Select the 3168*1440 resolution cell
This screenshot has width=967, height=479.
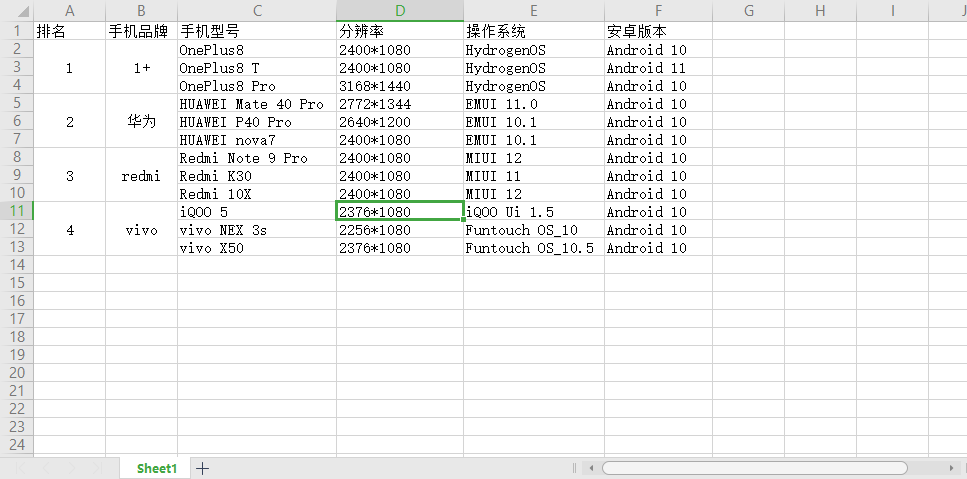coord(400,85)
